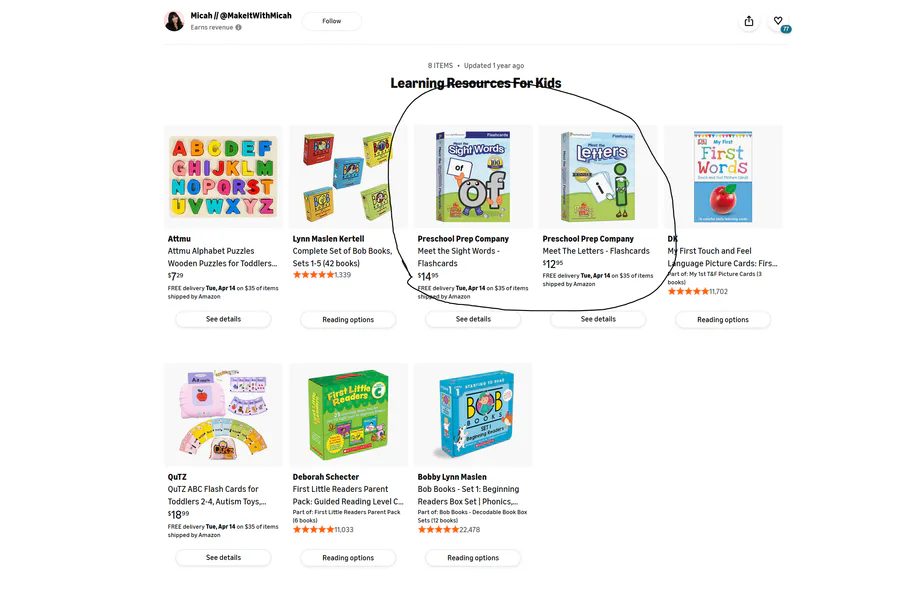Click the heart likes icon
This screenshot has height=595, width=900.
(778, 21)
